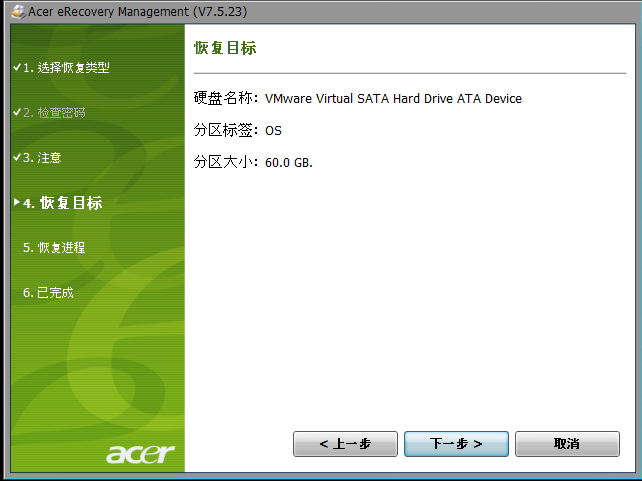This screenshot has width=642, height=481.
Task: Click the 硬盘名称 label
Action: [x=225, y=98]
